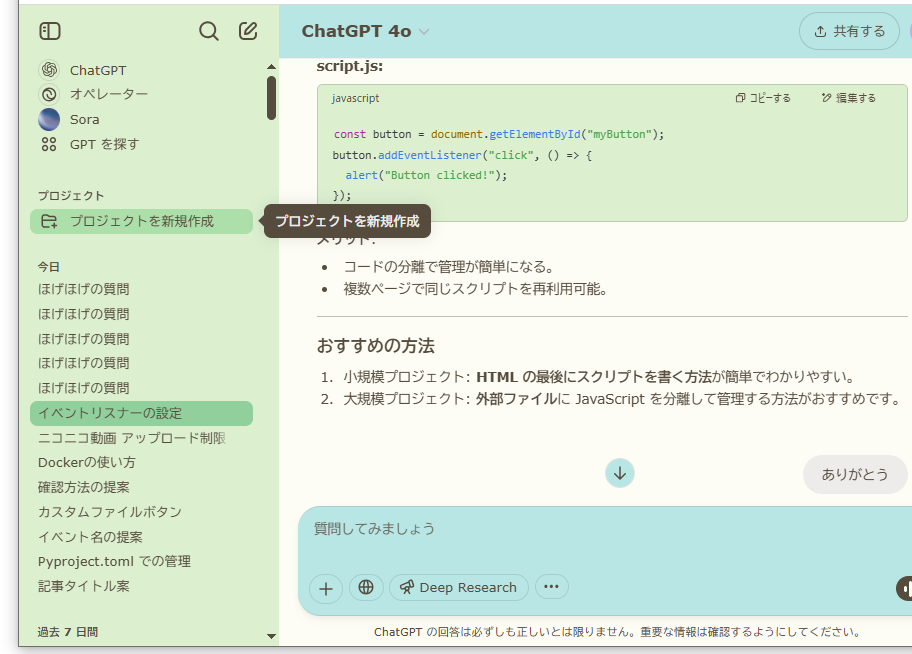This screenshot has height=654, width=912.
Task: Click the 過去 7 日間 section heading
Action: (x=67, y=632)
